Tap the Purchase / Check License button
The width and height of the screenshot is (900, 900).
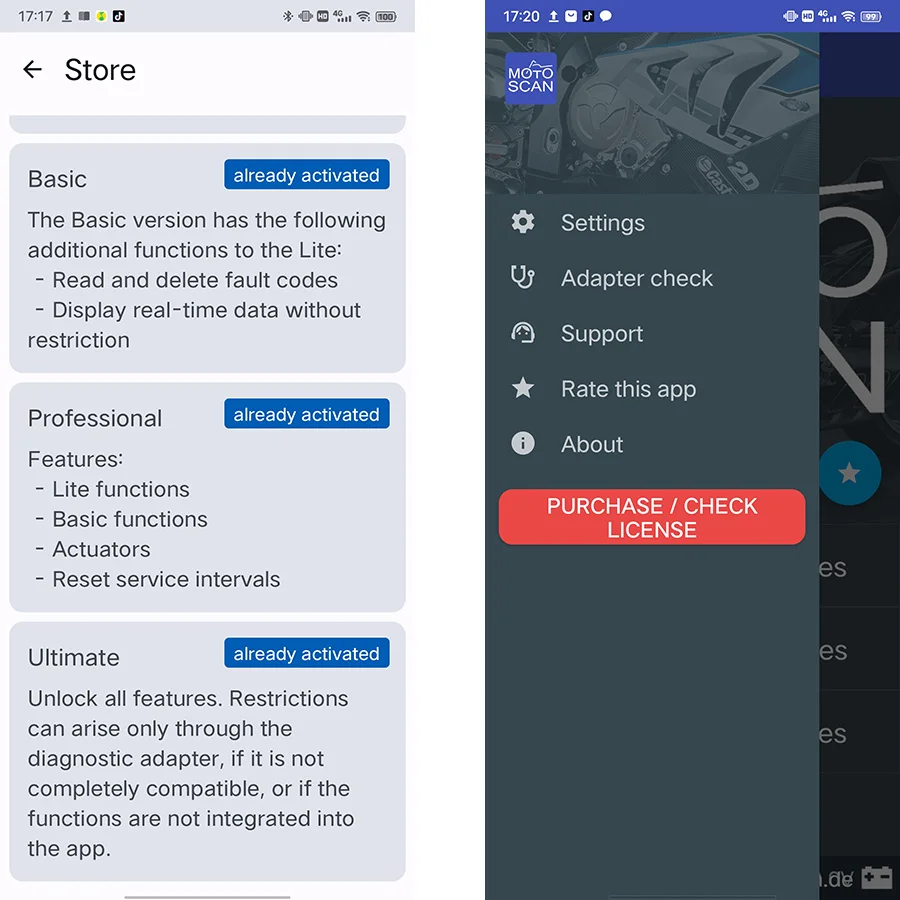pos(652,517)
